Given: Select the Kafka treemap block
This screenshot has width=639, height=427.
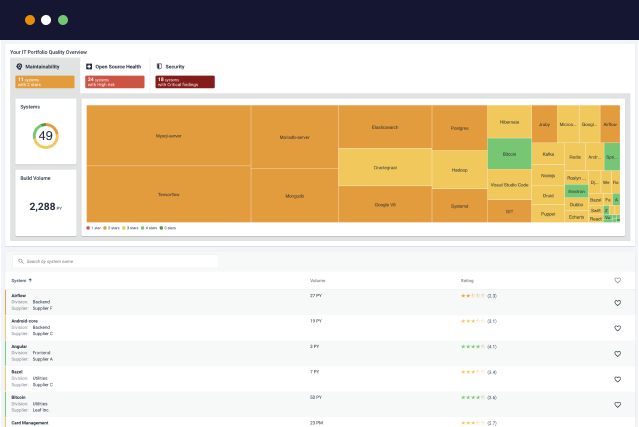Looking at the screenshot, I should click(x=548, y=154).
